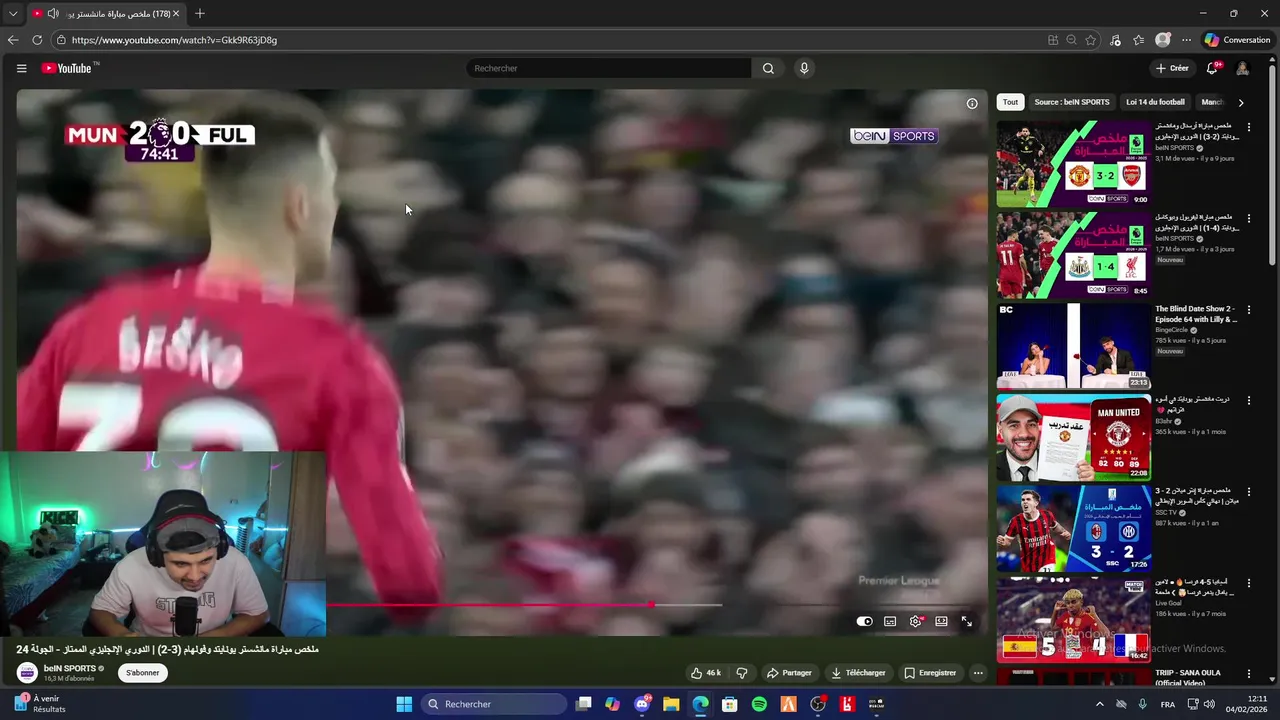Viewport: 1280px width, 720px height.
Task: Show more filter chips with right arrow
Action: [x=1241, y=102]
